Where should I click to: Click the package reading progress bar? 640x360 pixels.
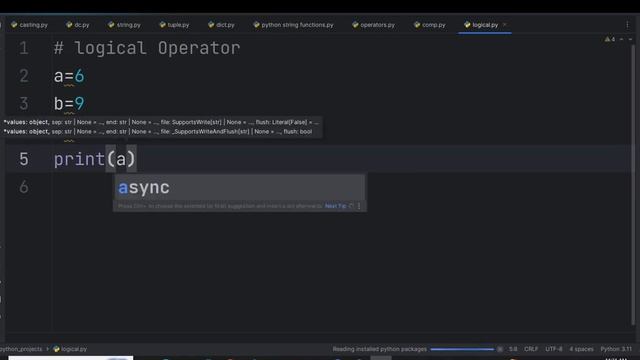click(x=462, y=349)
